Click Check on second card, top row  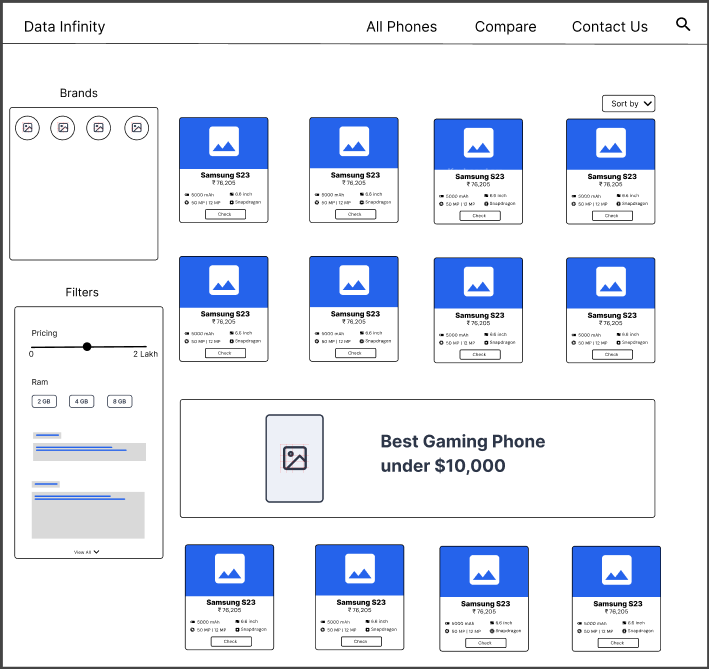point(355,214)
